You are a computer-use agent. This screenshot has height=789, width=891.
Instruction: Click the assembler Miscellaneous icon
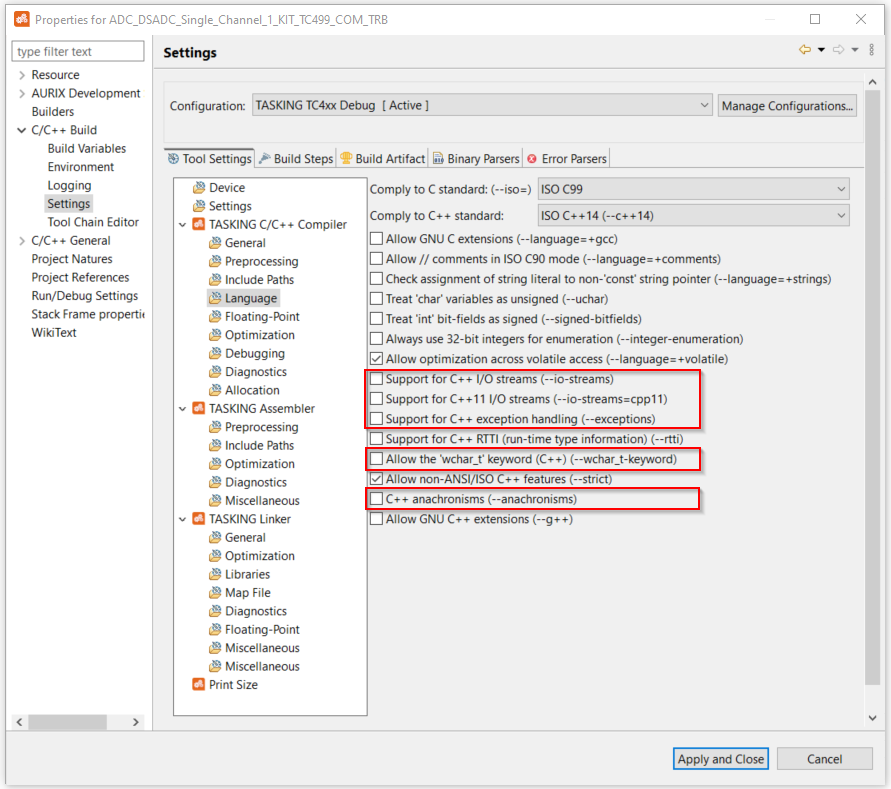tap(214, 501)
